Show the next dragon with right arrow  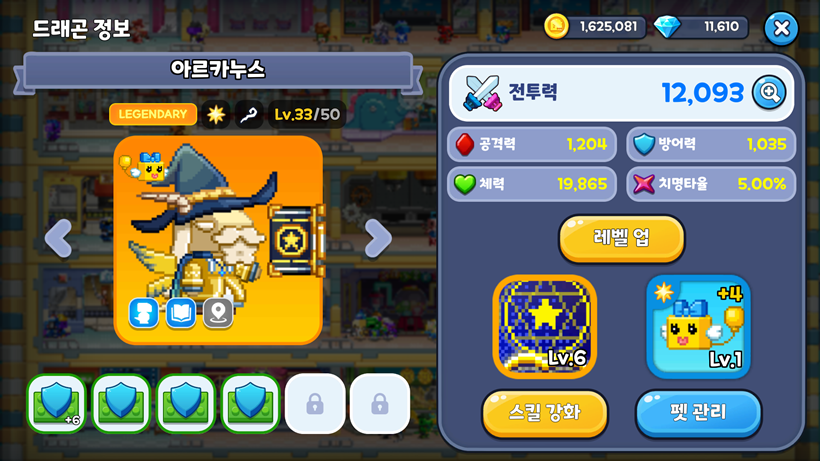378,238
